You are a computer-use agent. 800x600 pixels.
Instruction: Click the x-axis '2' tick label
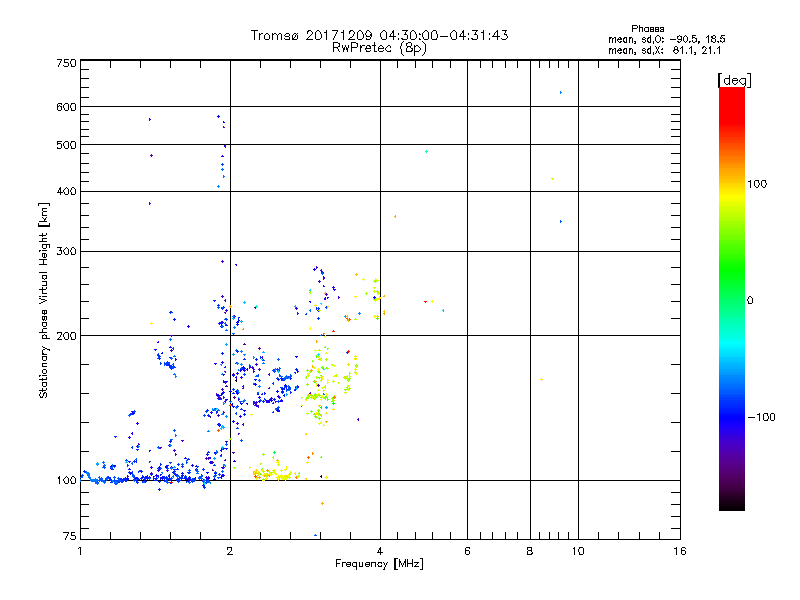click(230, 551)
